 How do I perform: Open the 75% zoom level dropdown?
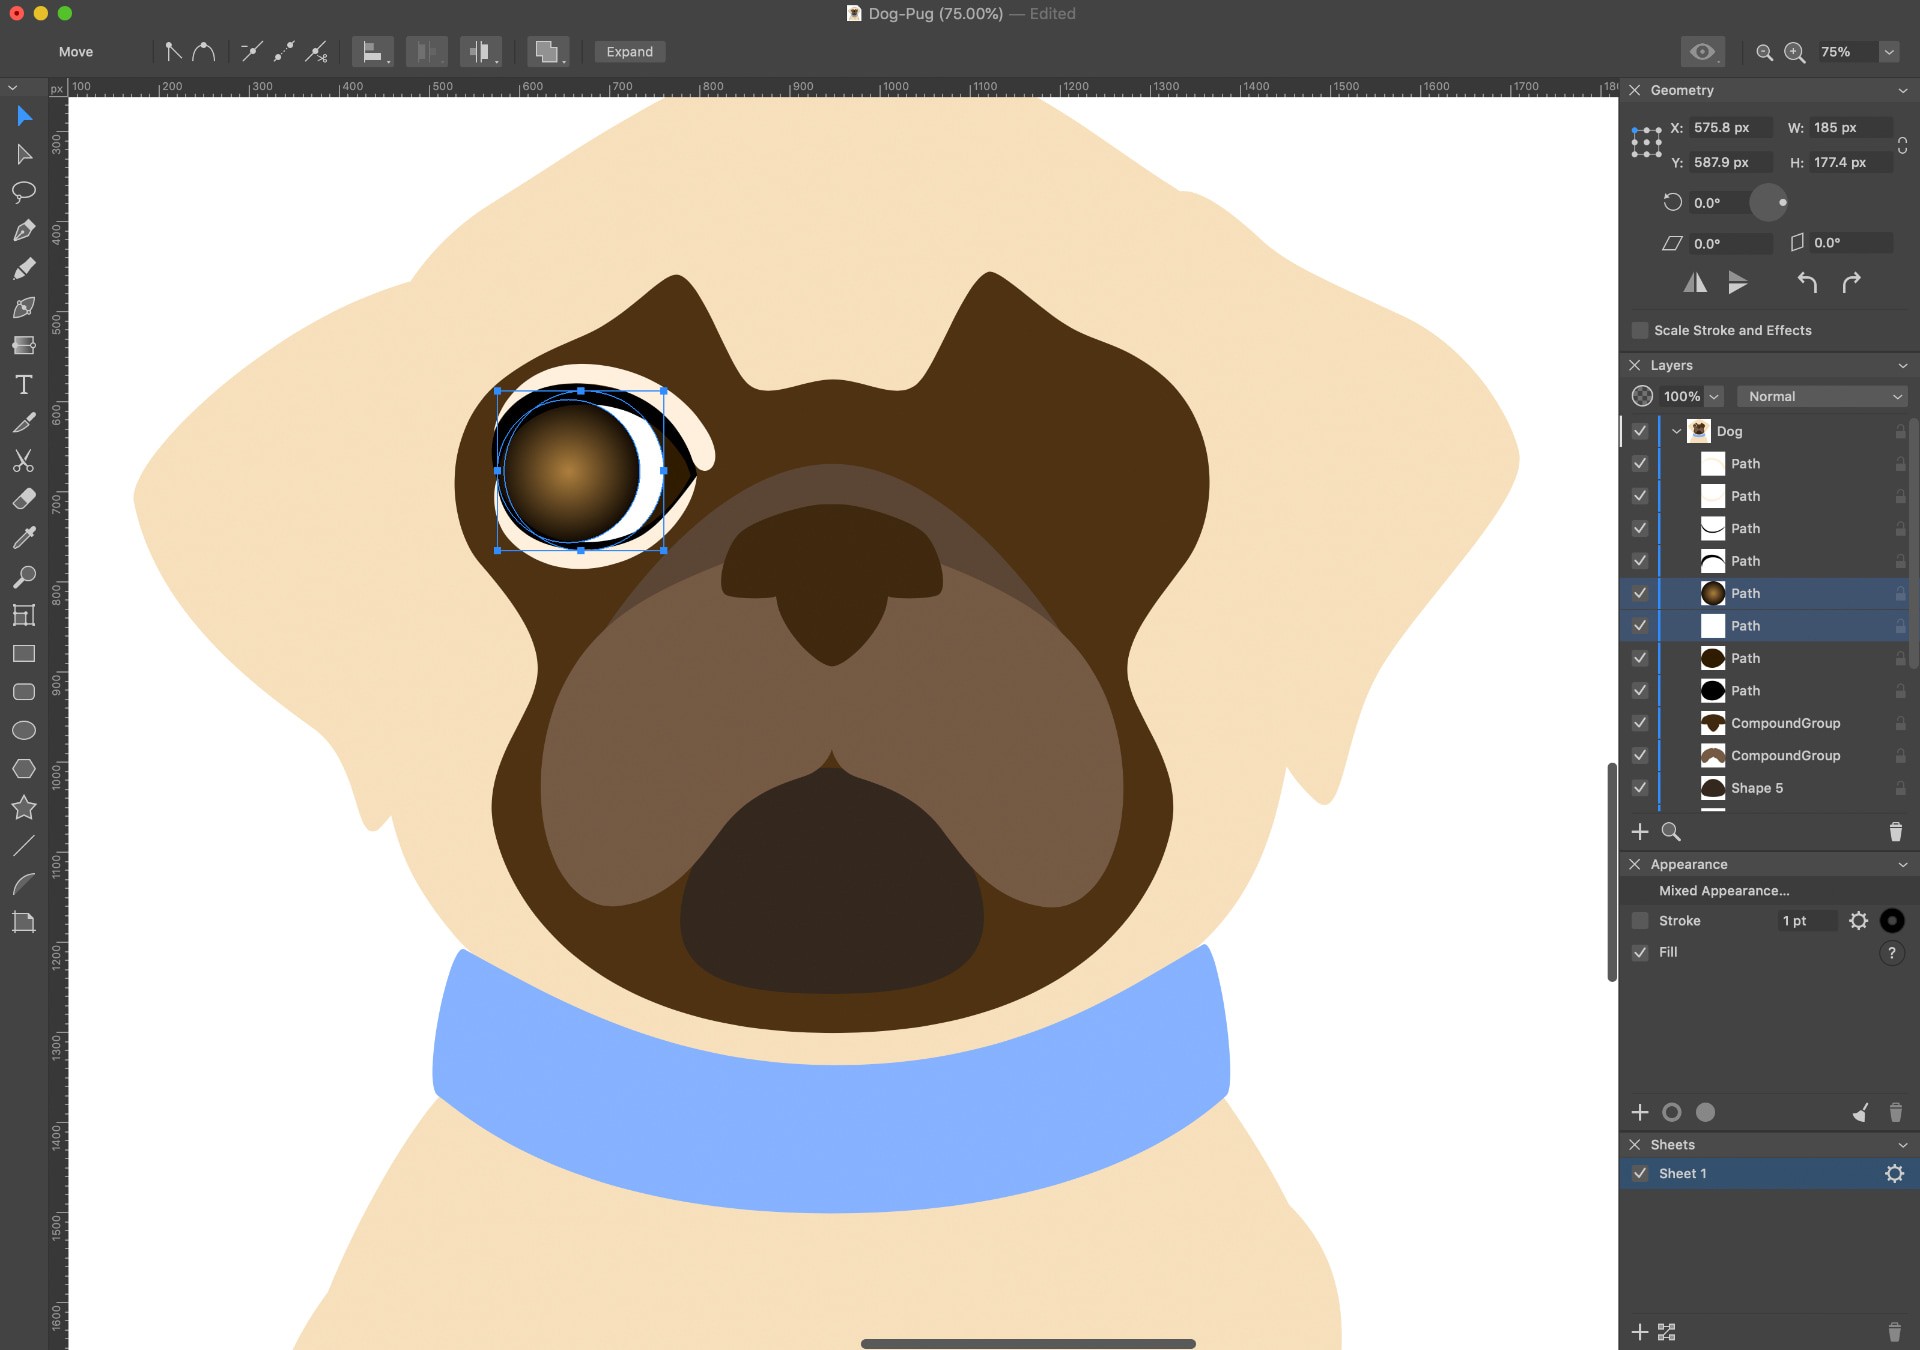pos(1889,52)
